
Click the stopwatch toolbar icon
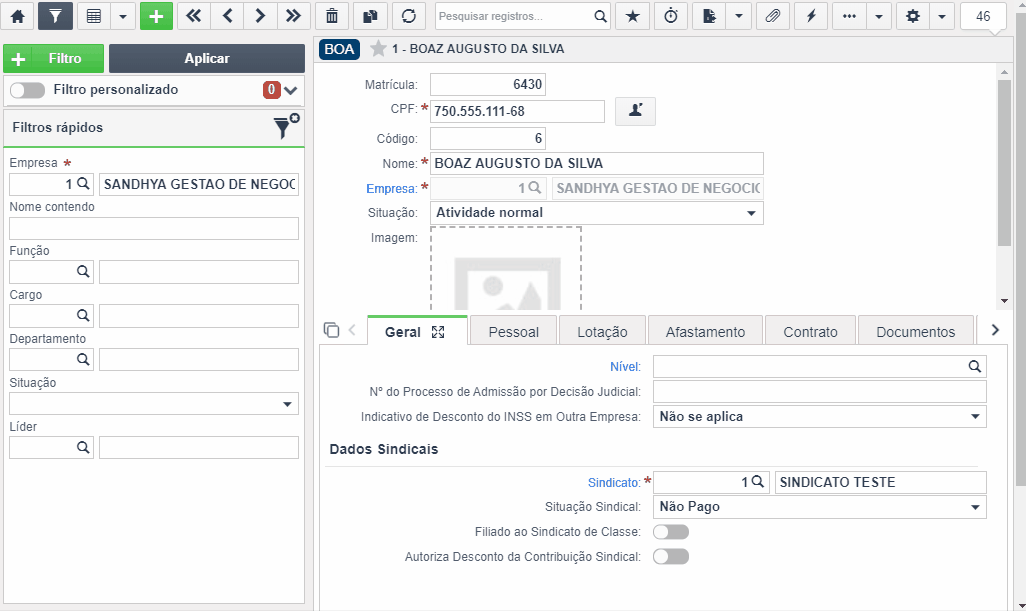tap(671, 16)
